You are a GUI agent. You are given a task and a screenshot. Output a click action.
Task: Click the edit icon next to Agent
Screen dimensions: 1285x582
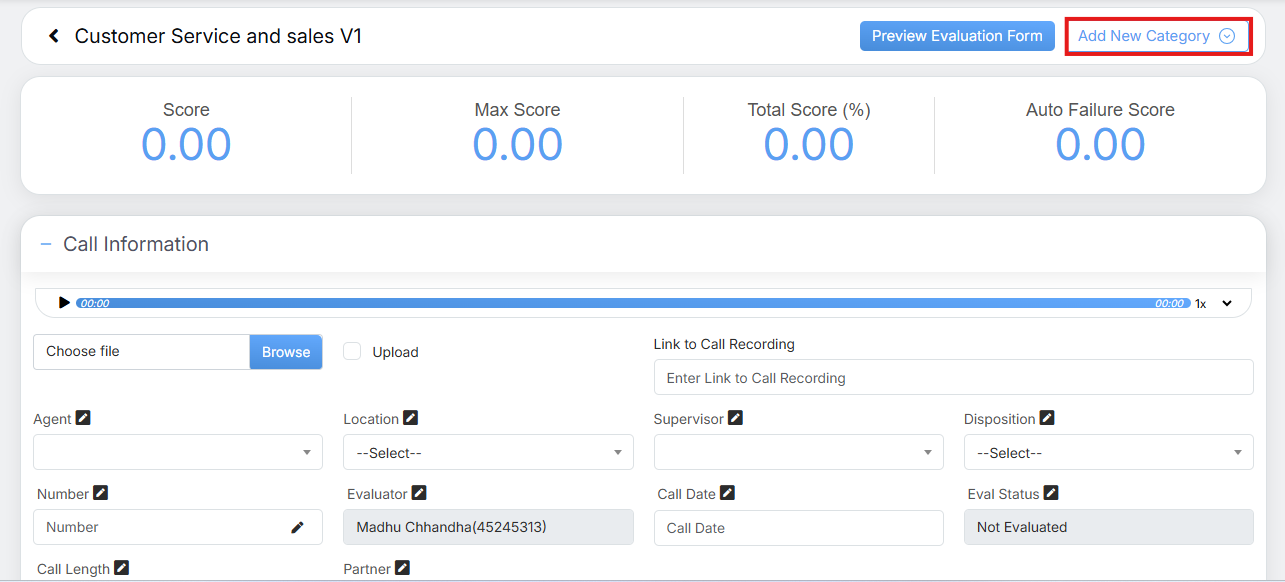pyautogui.click(x=83, y=418)
